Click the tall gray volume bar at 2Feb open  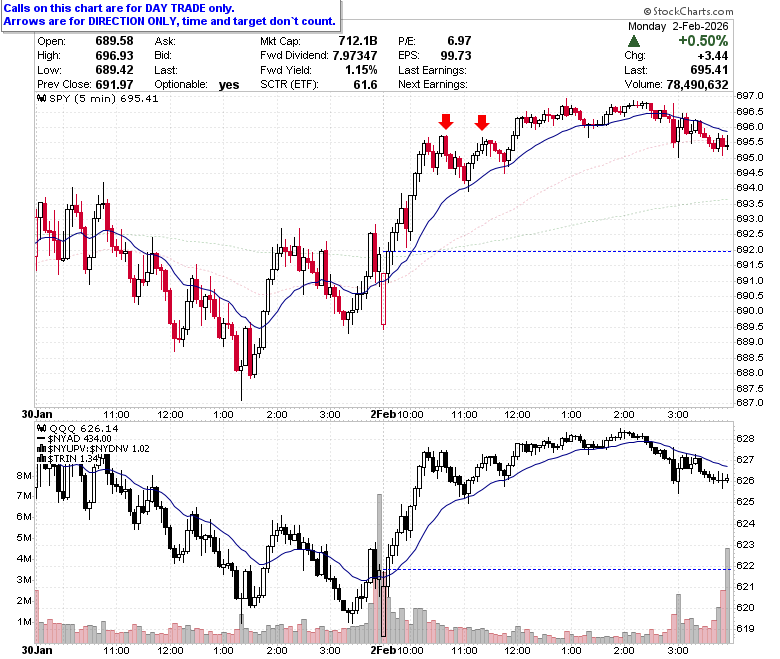(380, 568)
